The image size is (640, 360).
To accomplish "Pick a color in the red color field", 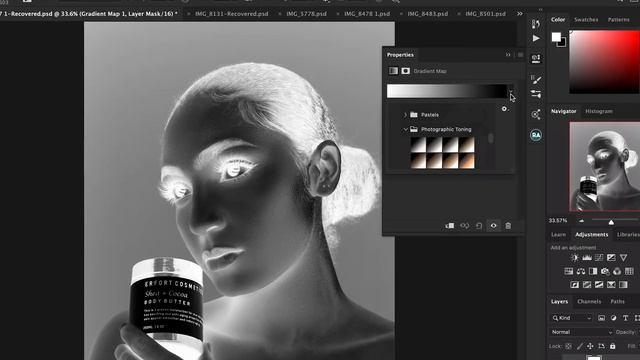I will [x=604, y=62].
